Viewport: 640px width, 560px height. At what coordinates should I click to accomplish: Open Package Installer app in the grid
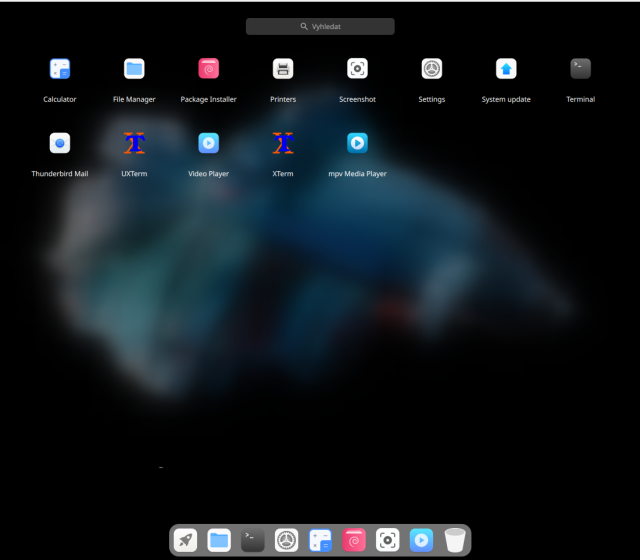coord(208,69)
